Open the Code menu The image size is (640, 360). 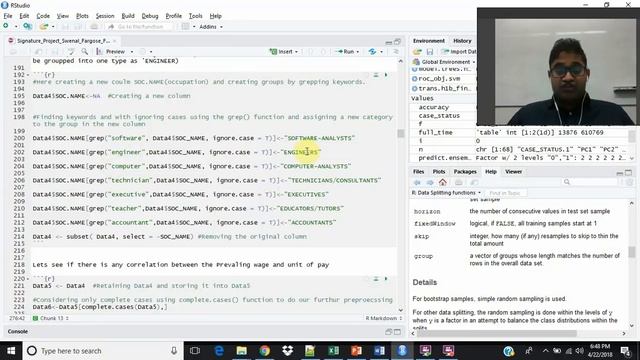[x=43, y=16]
